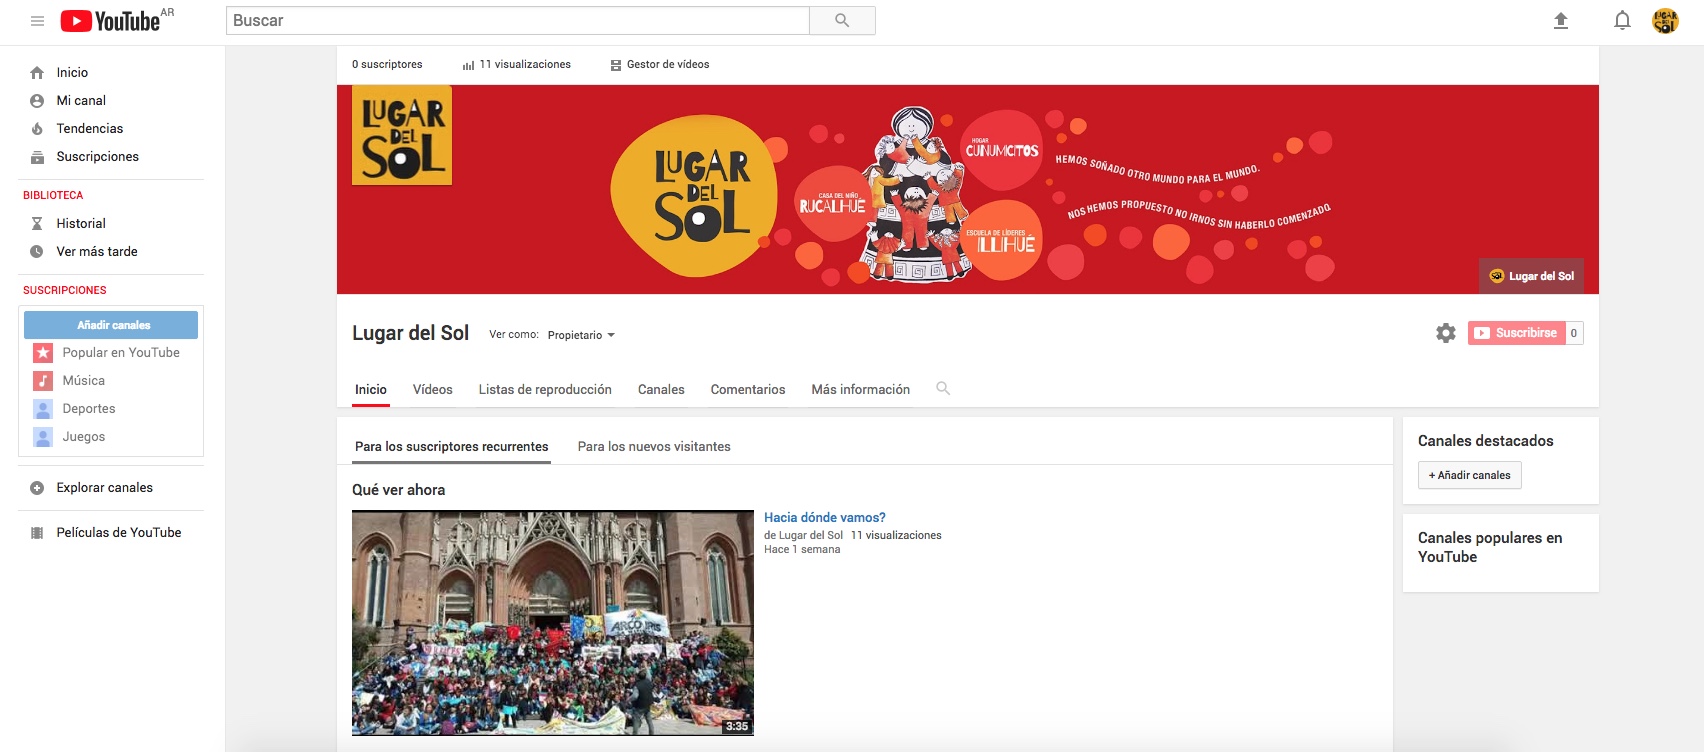Image resolution: width=1704 pixels, height=752 pixels.
Task: Open the Listas de reproducción tab
Action: (545, 390)
